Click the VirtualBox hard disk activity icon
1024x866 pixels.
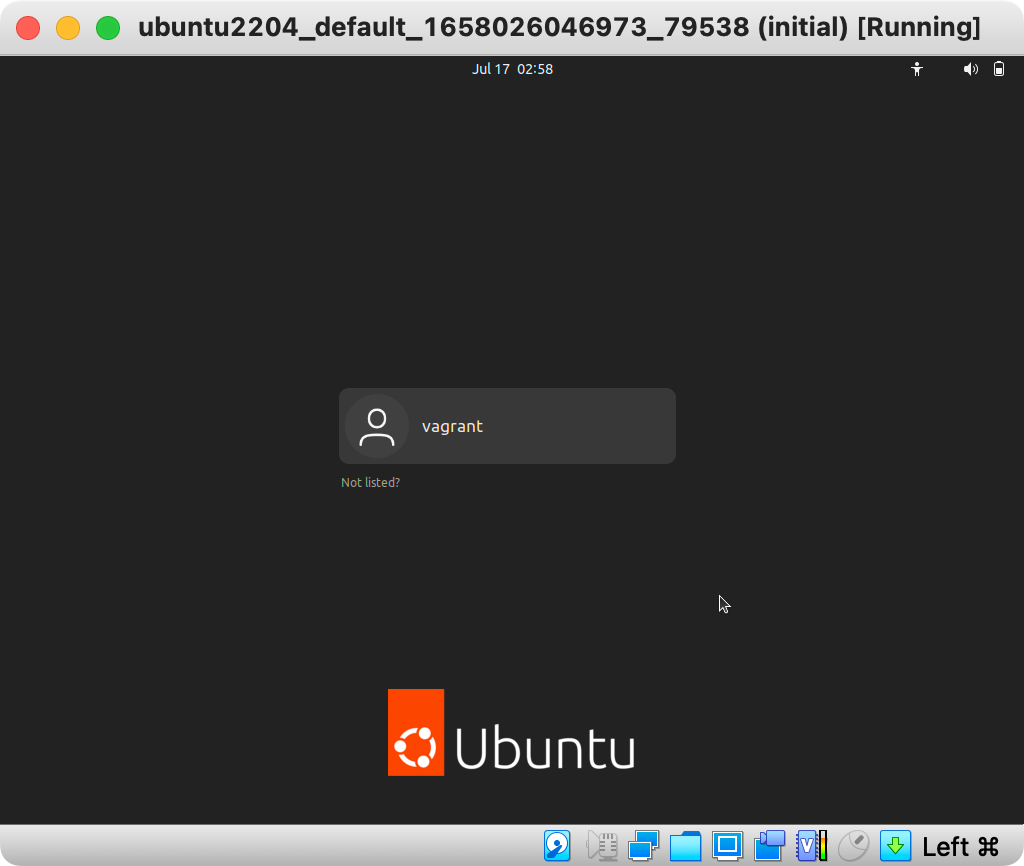click(557, 846)
